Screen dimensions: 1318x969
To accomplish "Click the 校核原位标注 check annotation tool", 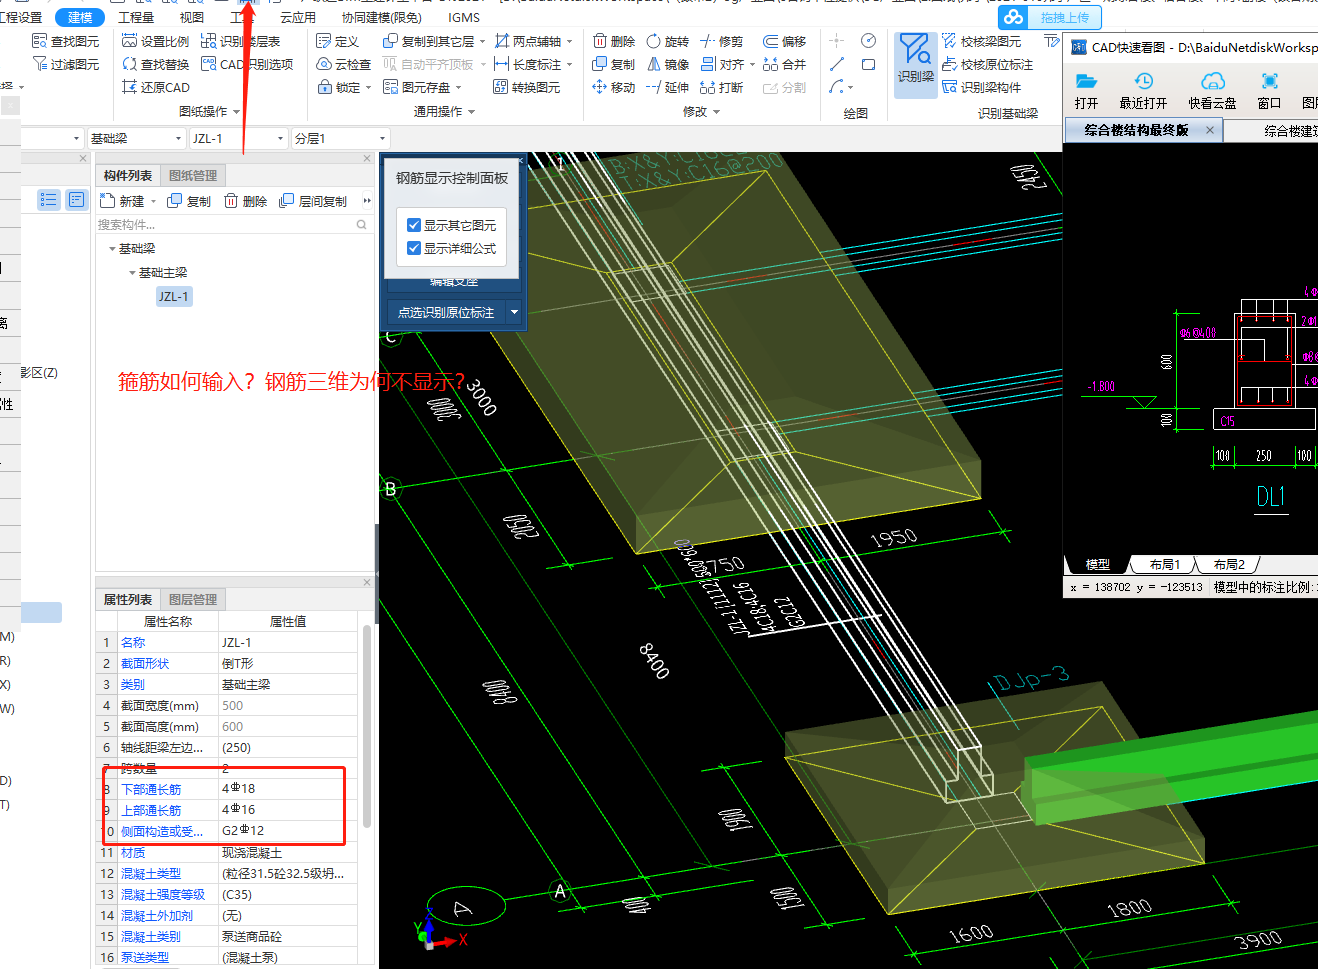I will [988, 64].
